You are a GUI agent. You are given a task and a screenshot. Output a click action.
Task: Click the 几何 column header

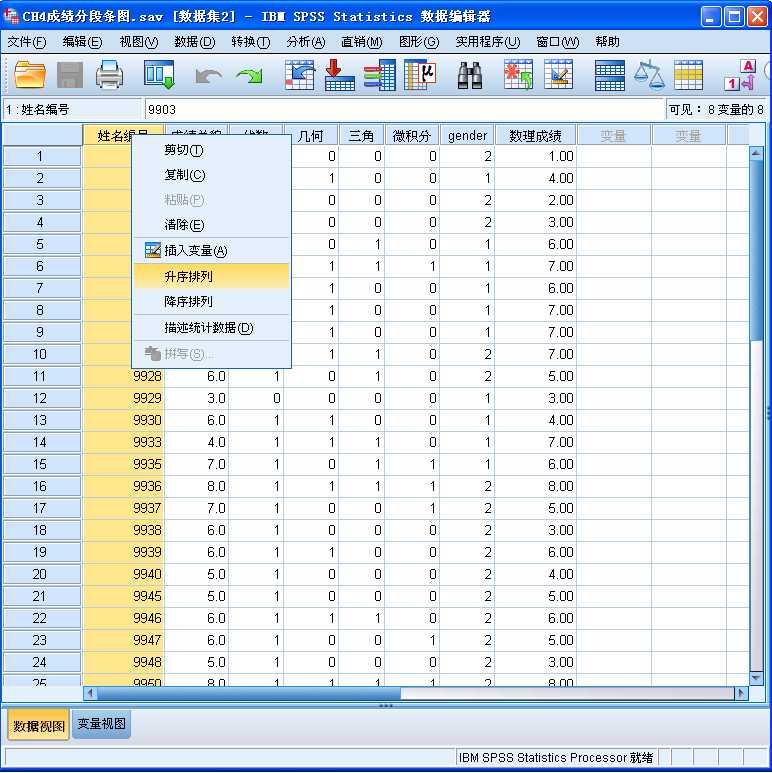(311, 136)
